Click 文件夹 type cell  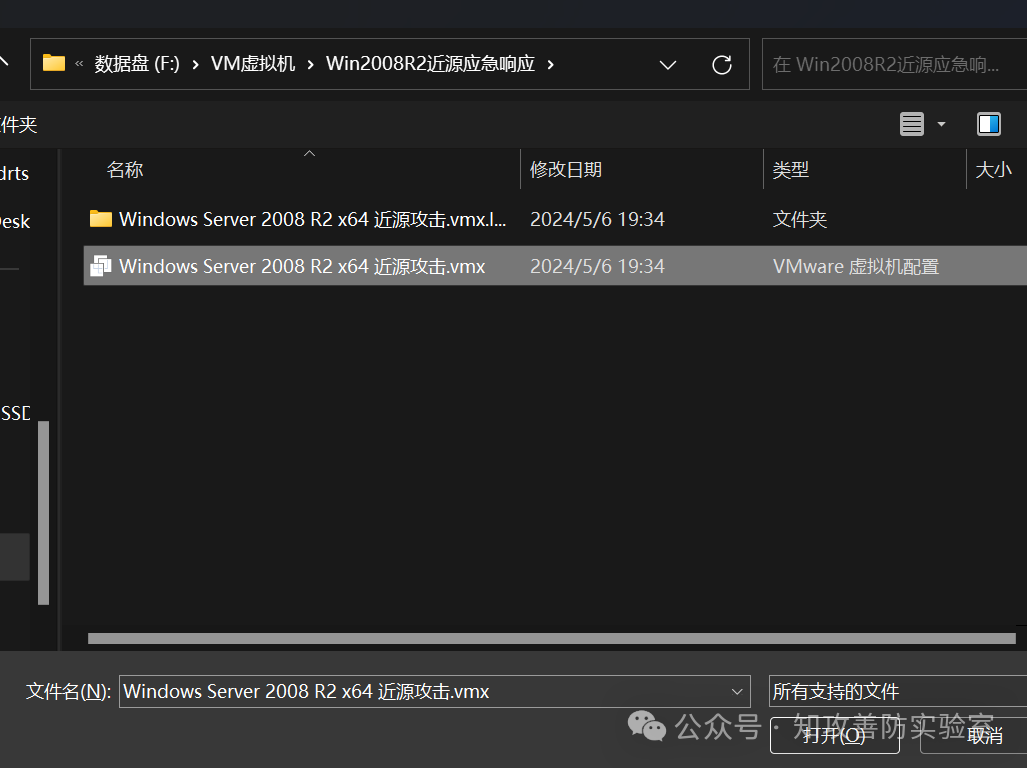pos(800,219)
